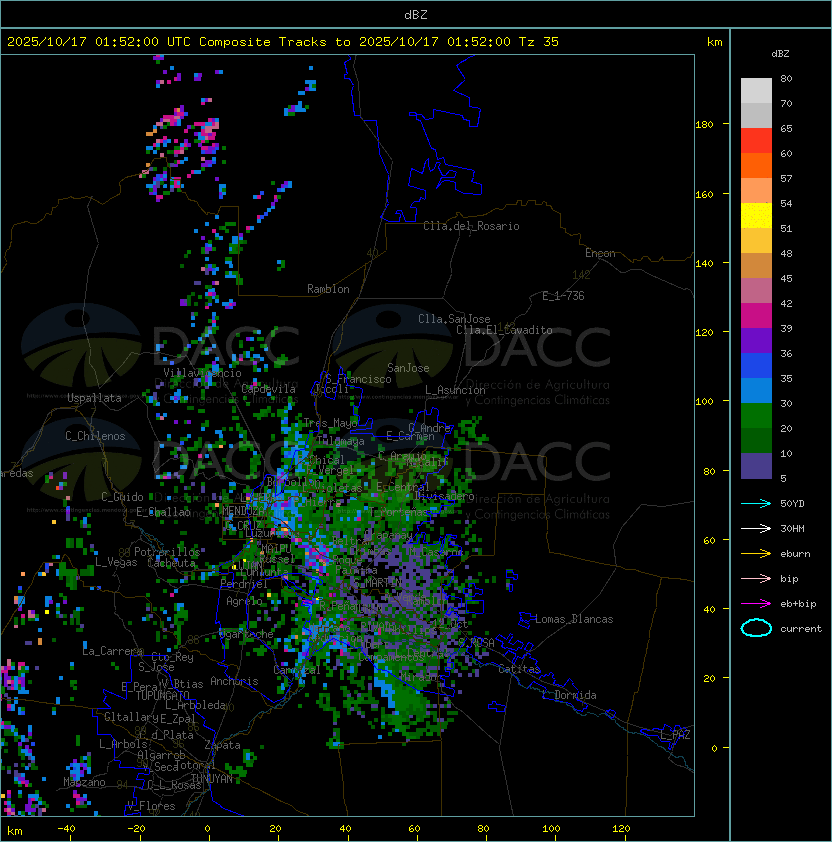
Task: Click the 'La_Carrera' place label
Action: [x=112, y=651]
